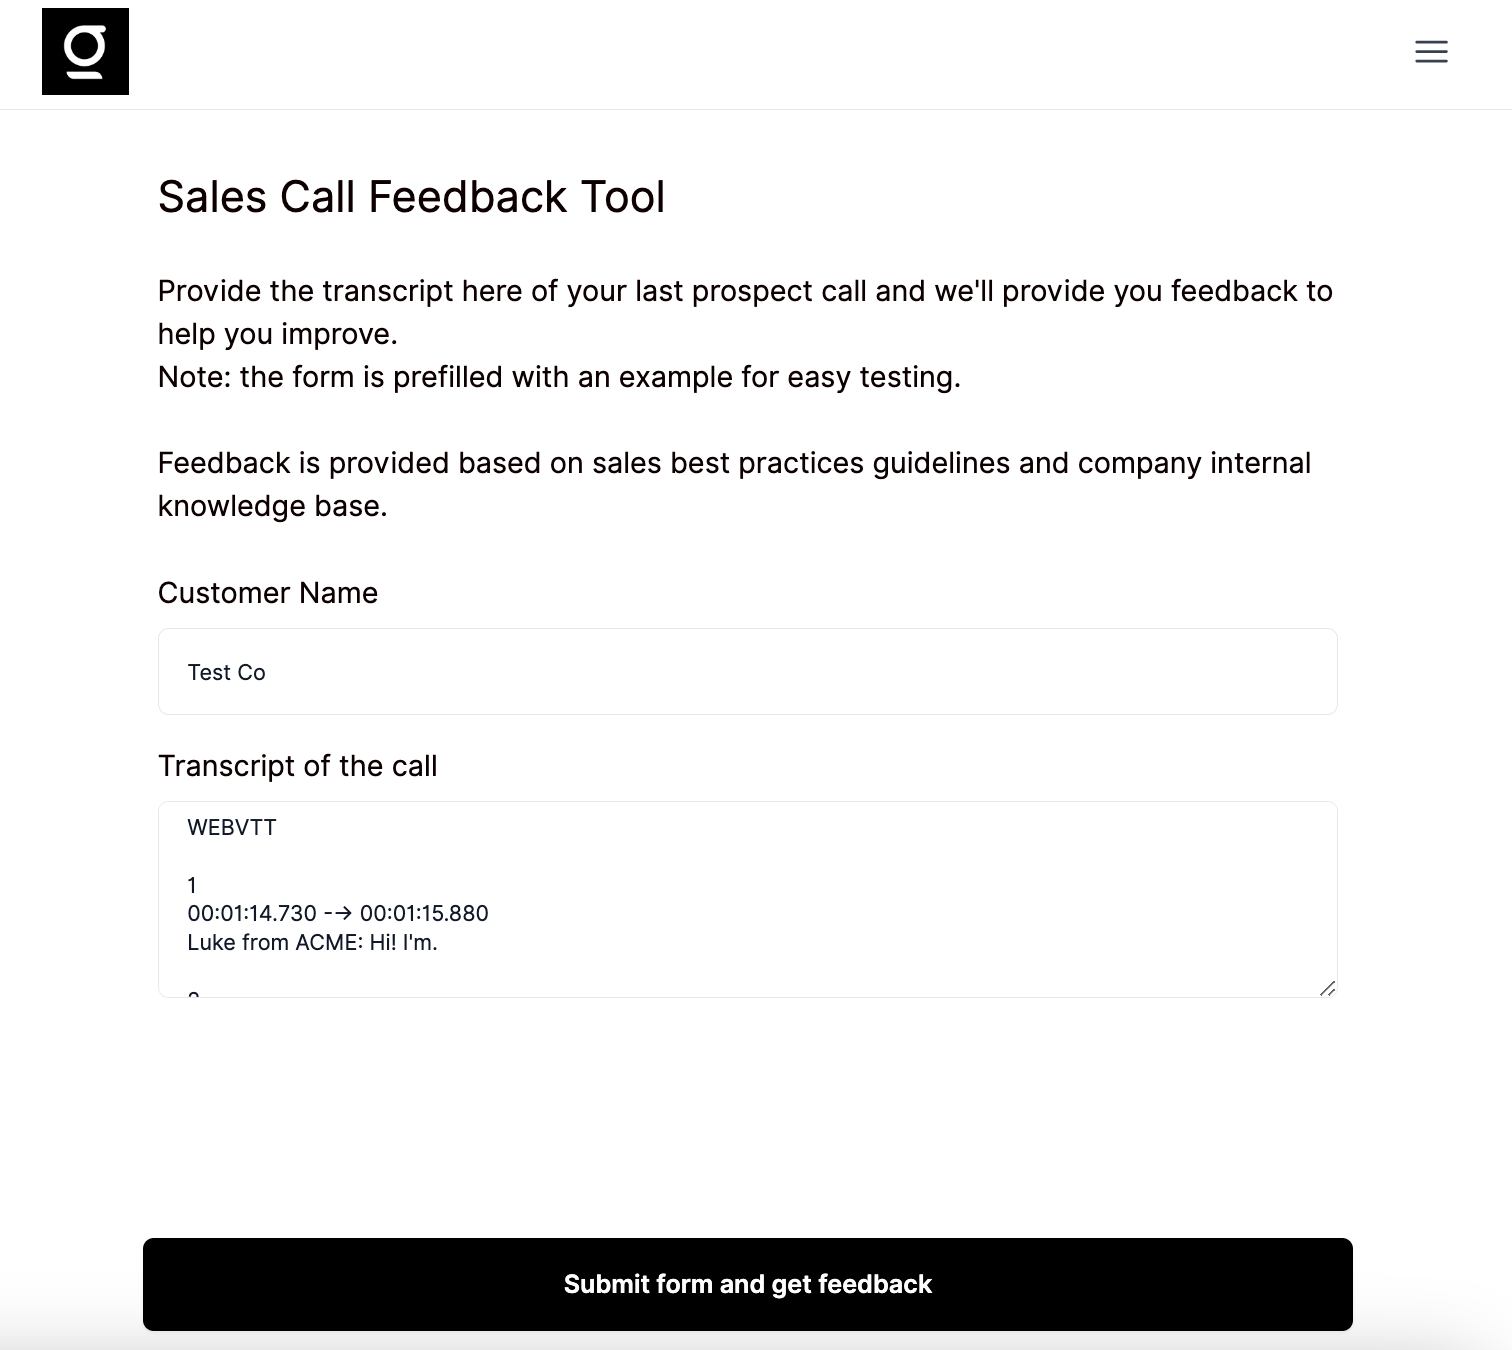Viewport: 1512px width, 1350px height.
Task: Click the 'Provide the transcript here' intro paragraph
Action: 745,292
